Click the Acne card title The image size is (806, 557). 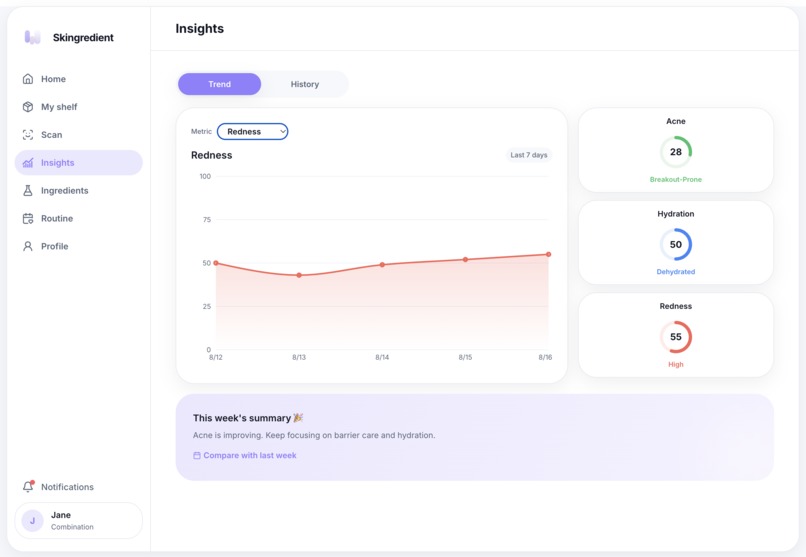point(675,121)
